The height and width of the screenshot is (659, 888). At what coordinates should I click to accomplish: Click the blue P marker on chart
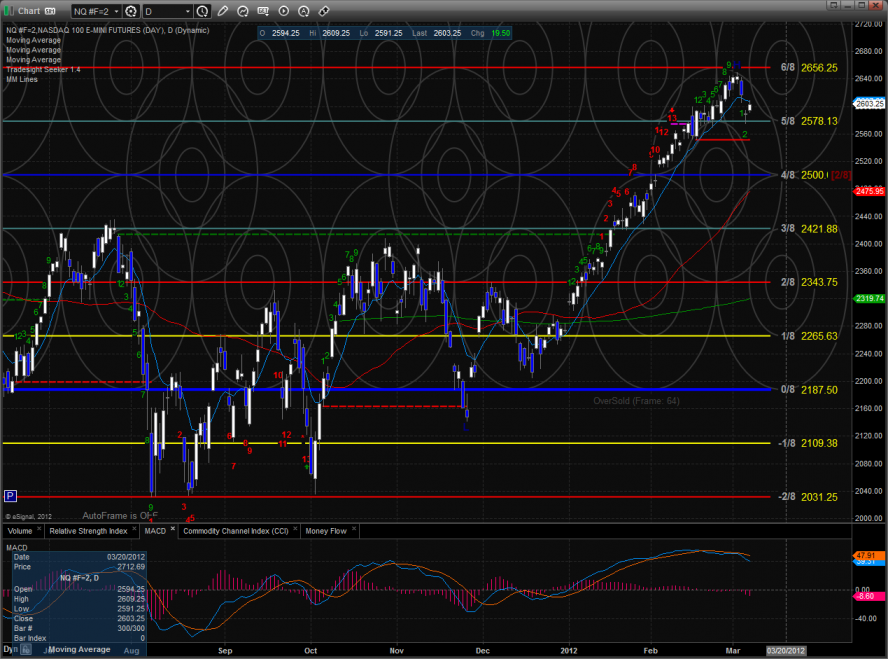pos(10,495)
